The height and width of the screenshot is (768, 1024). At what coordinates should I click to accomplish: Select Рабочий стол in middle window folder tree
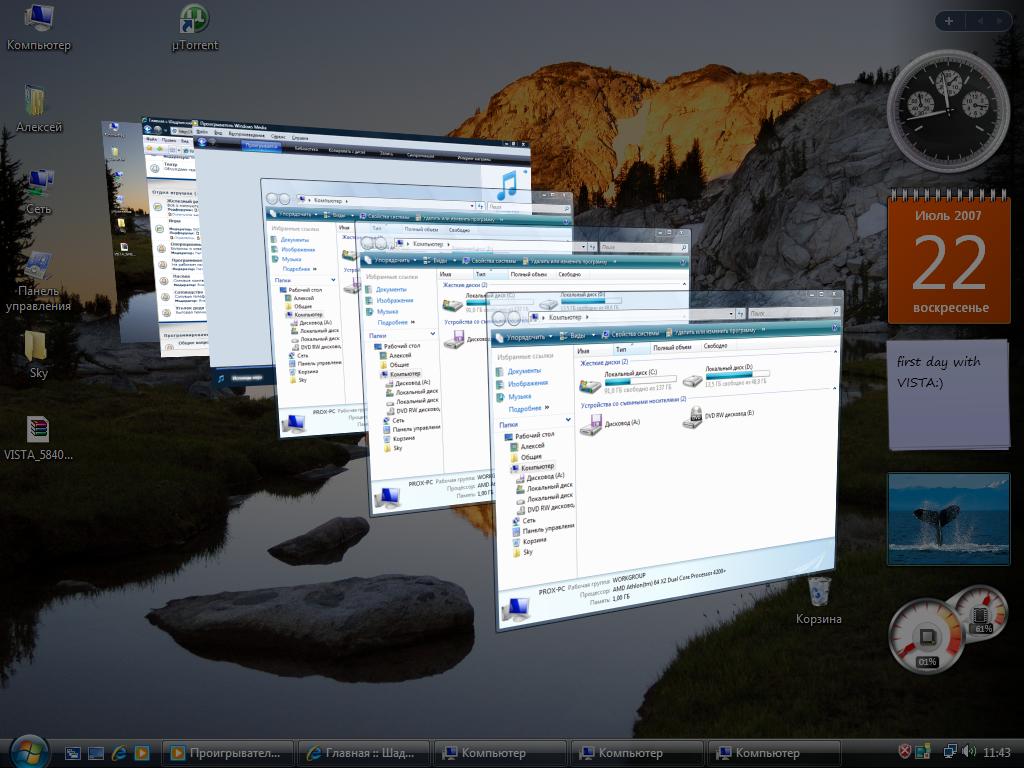point(397,346)
